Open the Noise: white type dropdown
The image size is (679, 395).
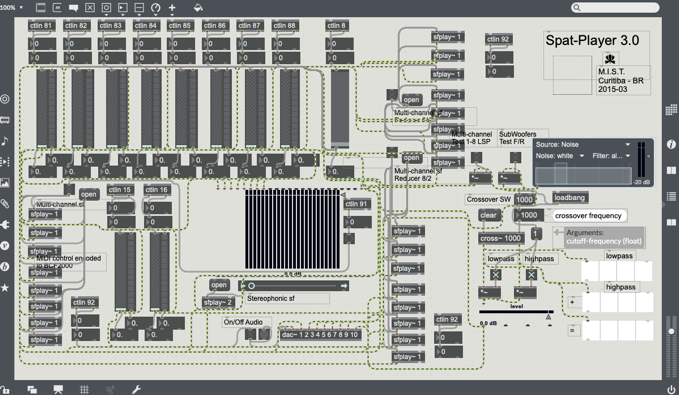pos(559,156)
